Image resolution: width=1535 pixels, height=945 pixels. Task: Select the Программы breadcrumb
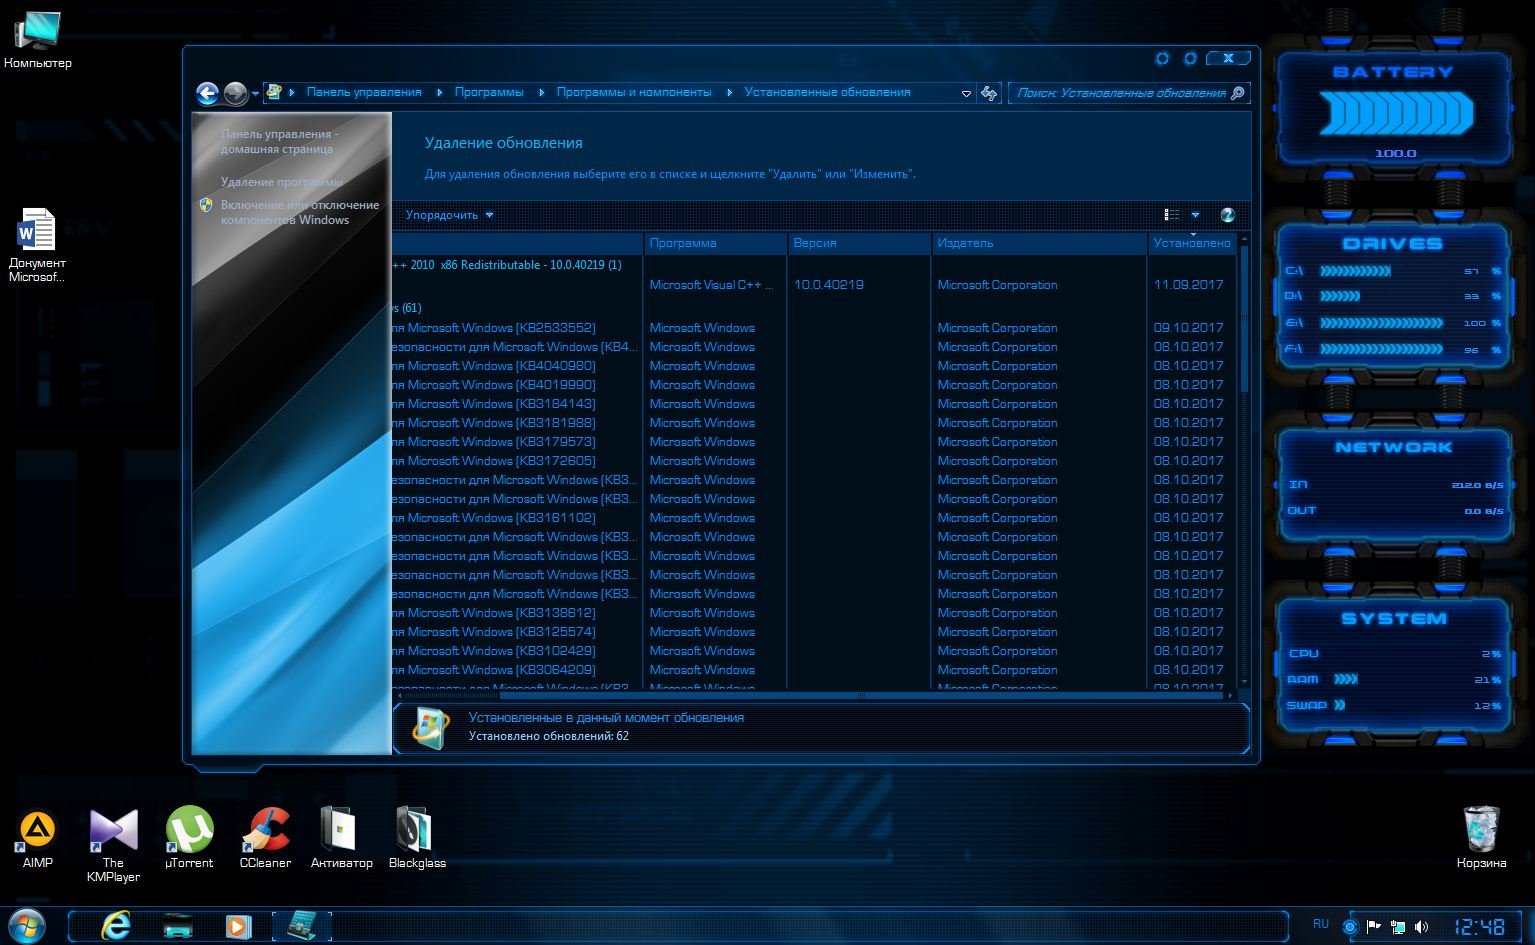coord(489,92)
